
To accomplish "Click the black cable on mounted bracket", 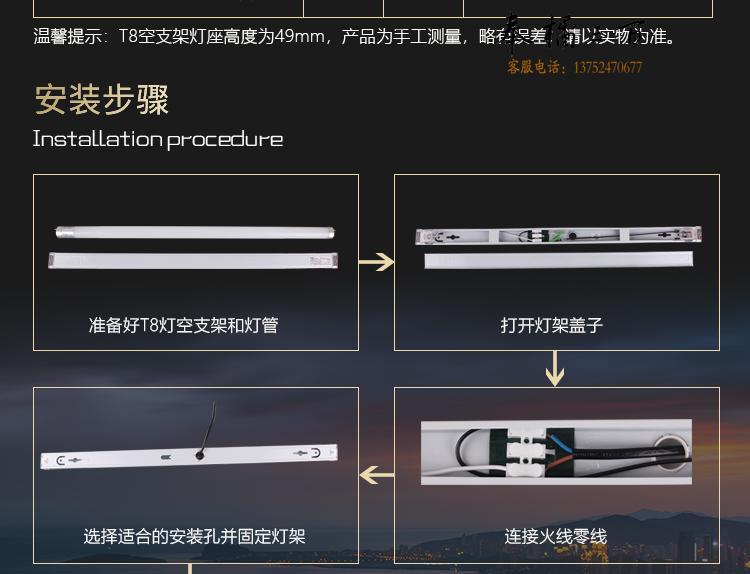I will point(207,430).
